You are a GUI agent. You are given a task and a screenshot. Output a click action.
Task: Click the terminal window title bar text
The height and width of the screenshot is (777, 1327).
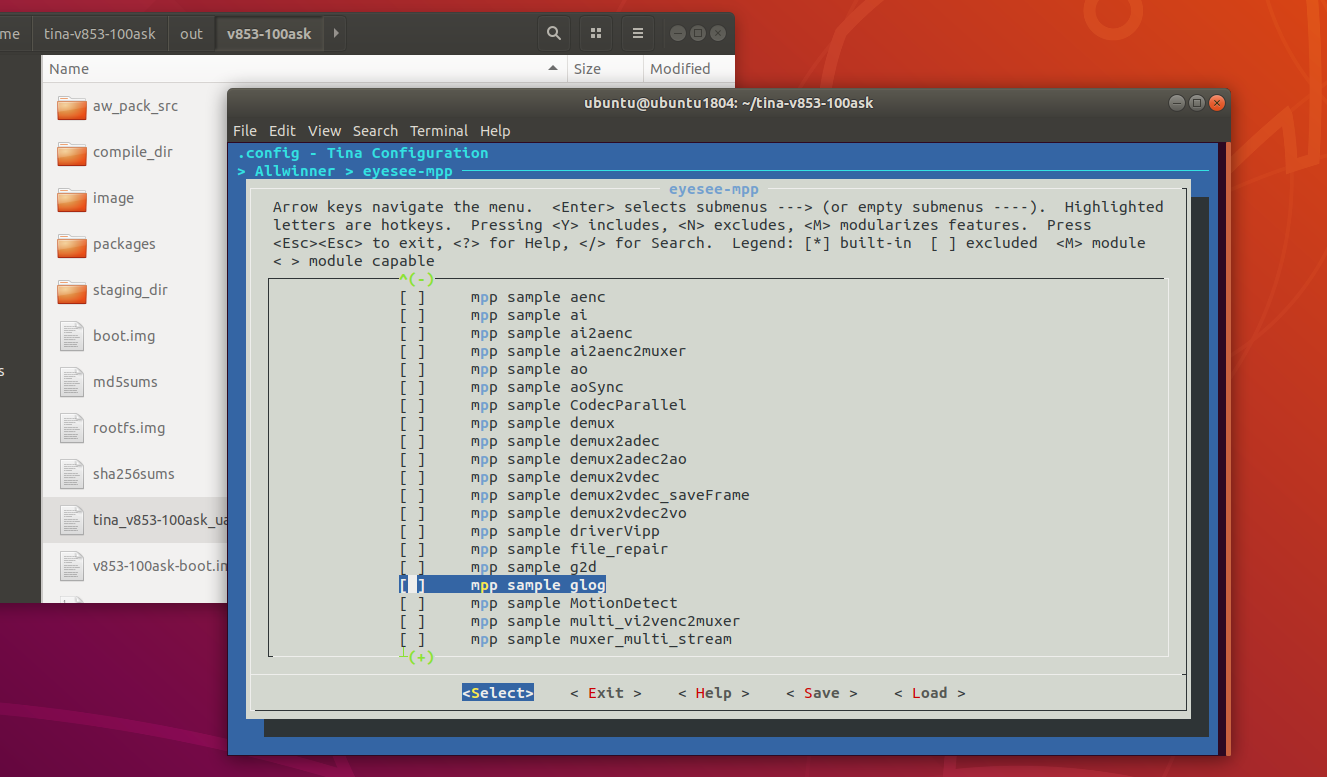[728, 103]
